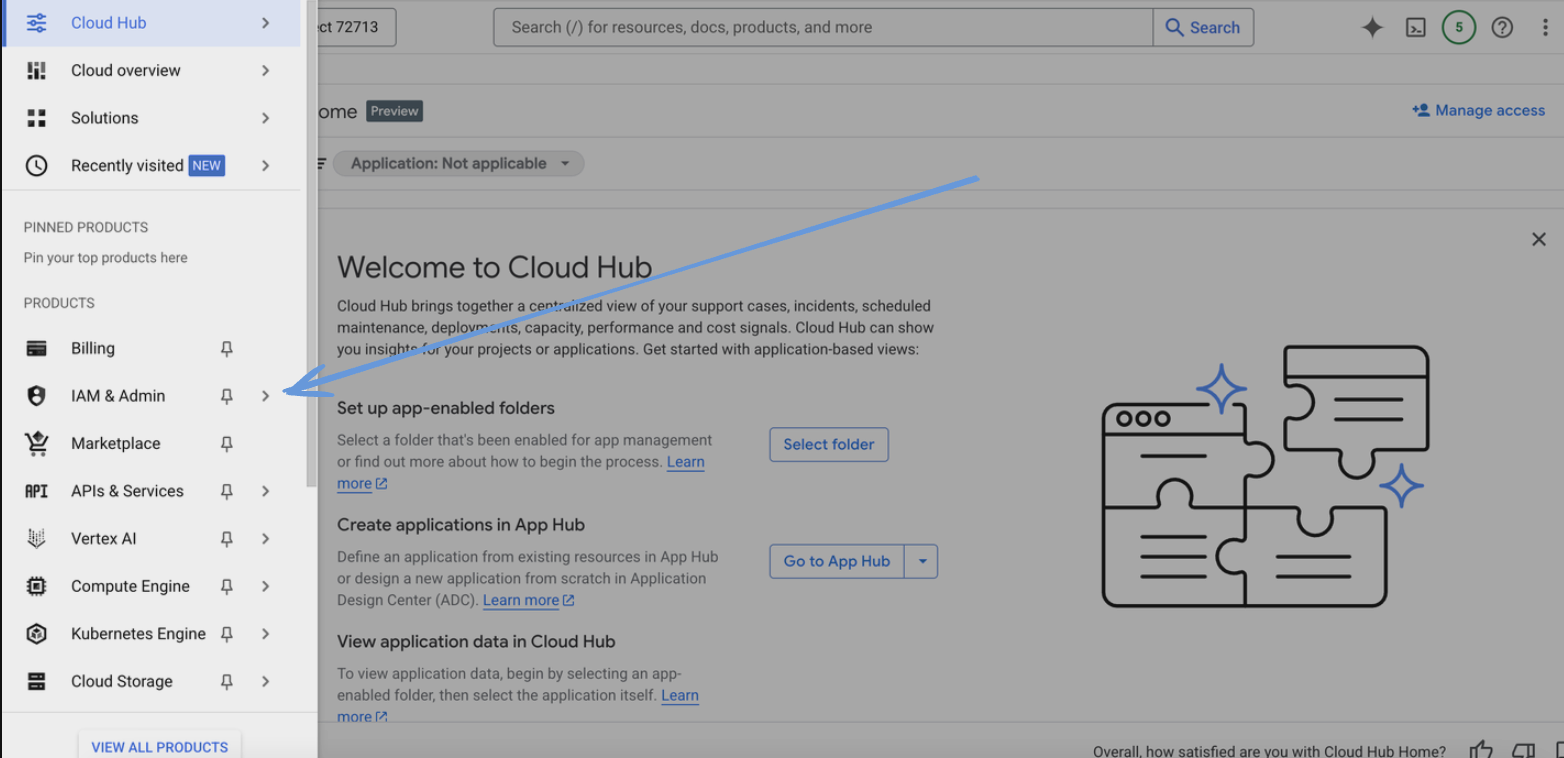Viewport: 1564px width, 758px height.
Task: Open the Application: Not applicable dropdown
Action: (458, 164)
